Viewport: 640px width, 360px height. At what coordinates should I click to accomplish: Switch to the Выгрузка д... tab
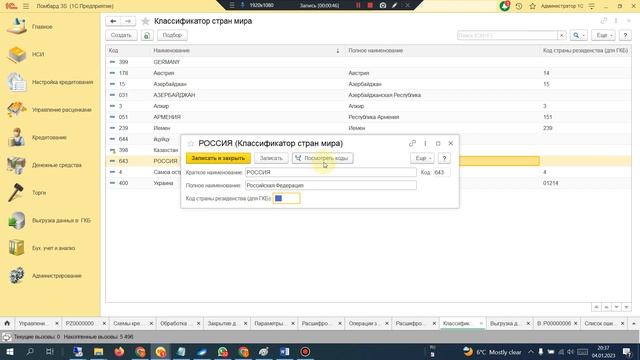pos(509,323)
